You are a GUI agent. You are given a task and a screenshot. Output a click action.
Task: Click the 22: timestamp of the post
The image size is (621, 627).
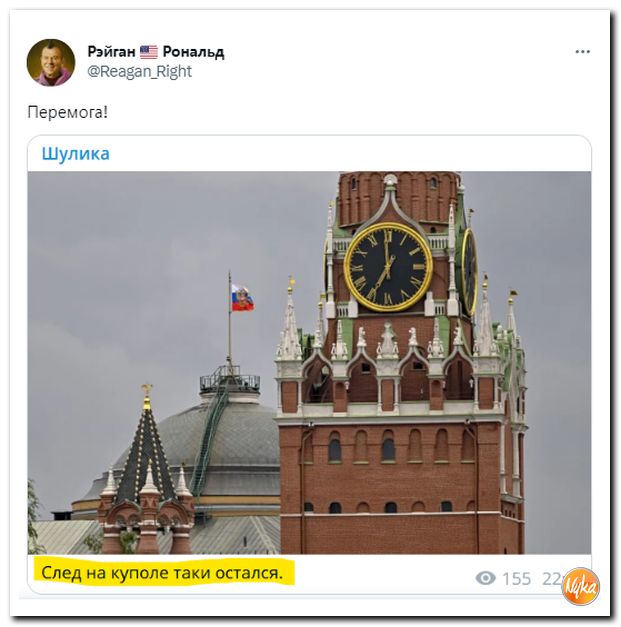[553, 579]
